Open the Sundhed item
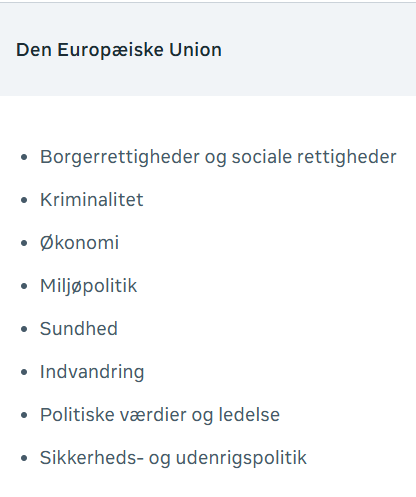416x497 pixels. pos(79,329)
